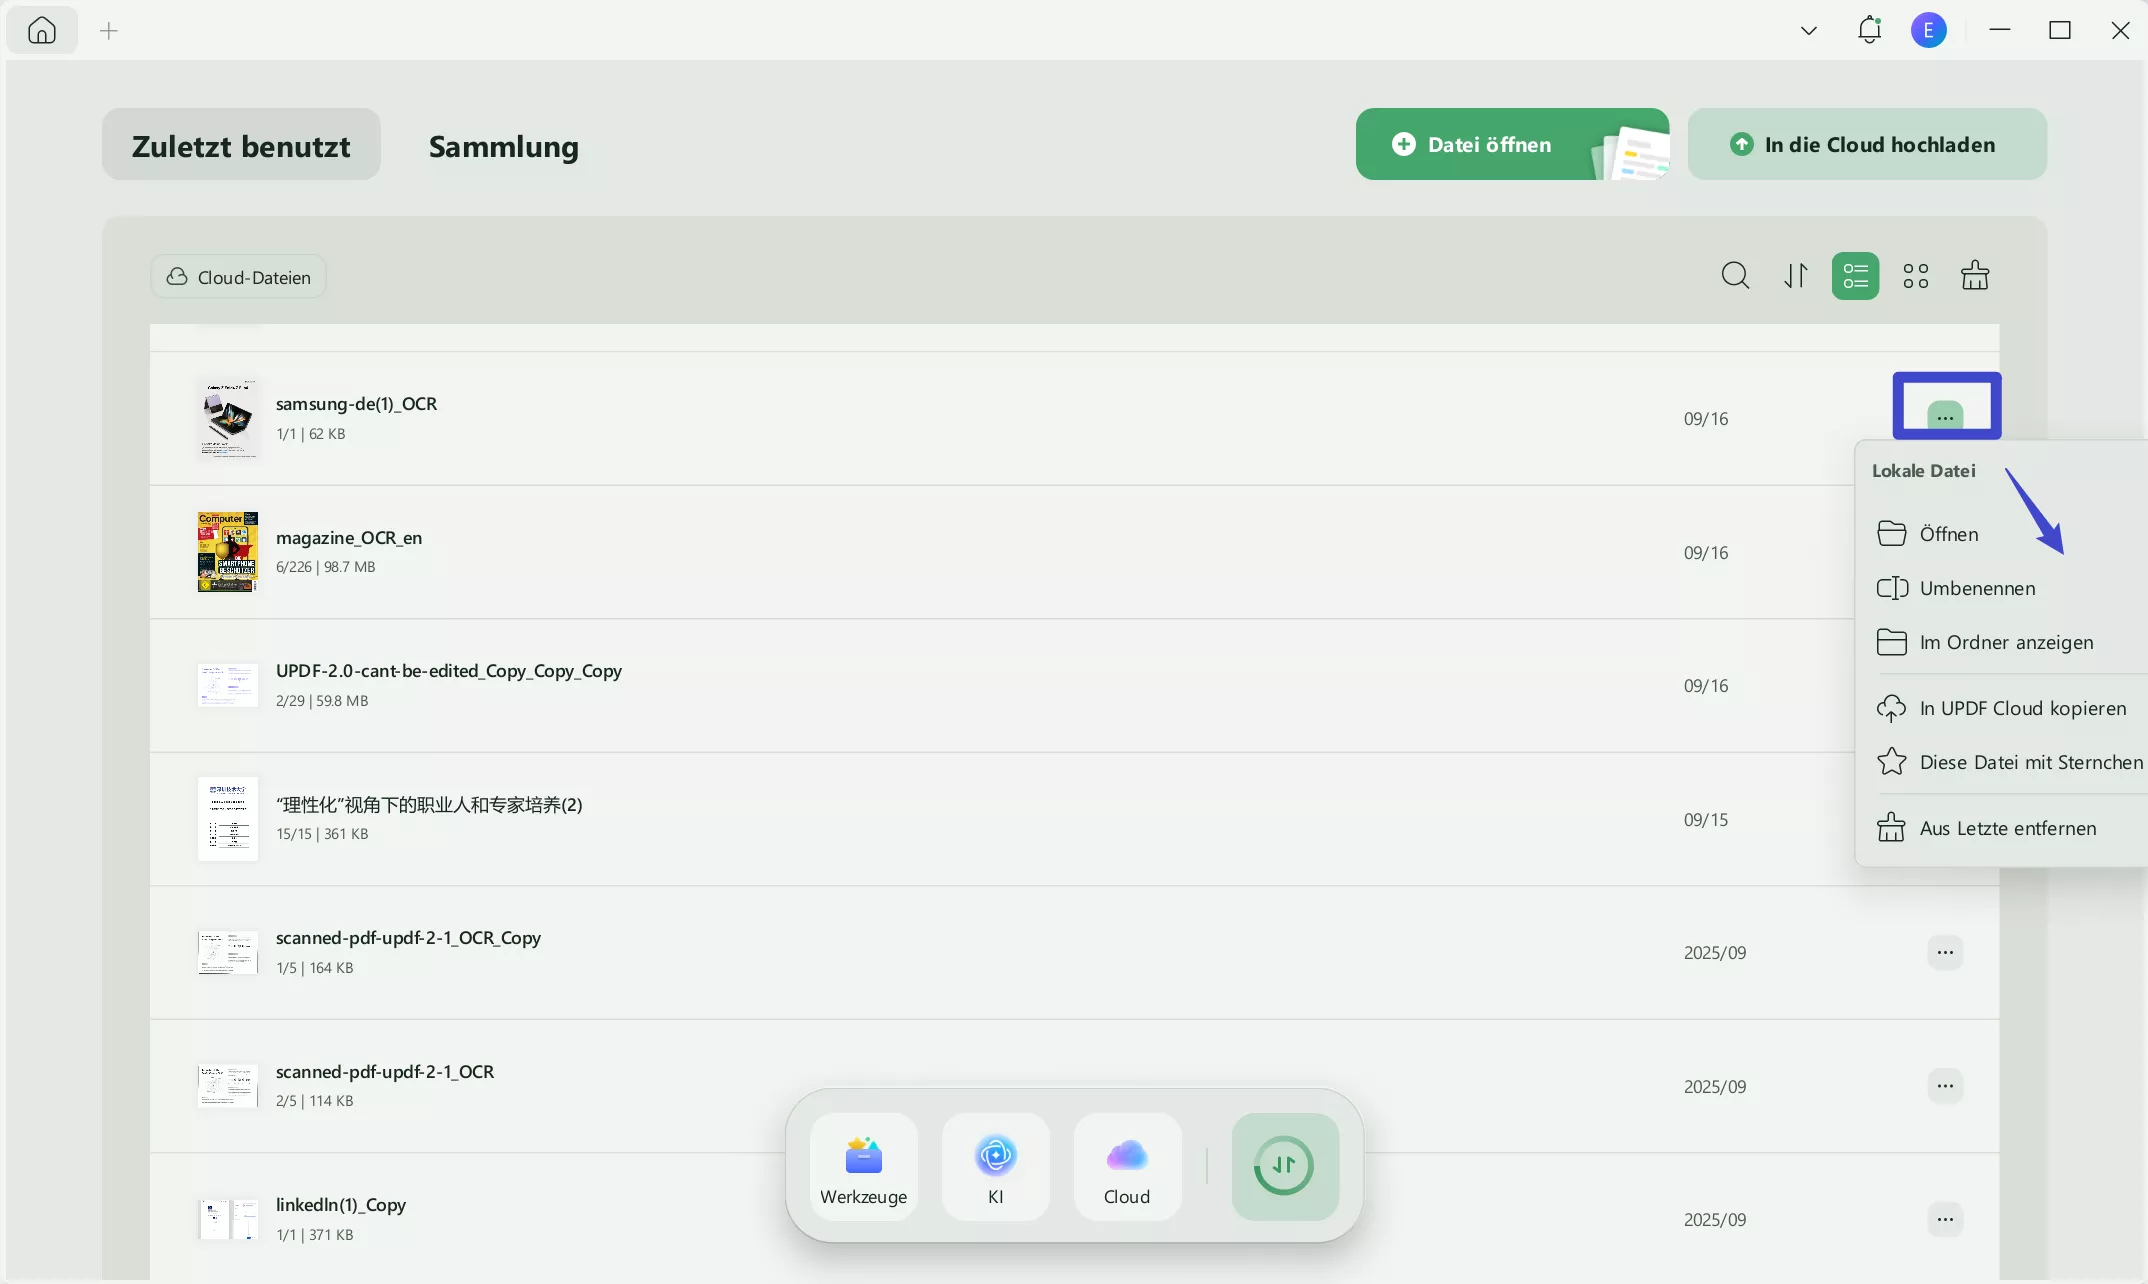This screenshot has width=2148, height=1284.
Task: Open the Werkzeuge tools panel
Action: point(863,1167)
